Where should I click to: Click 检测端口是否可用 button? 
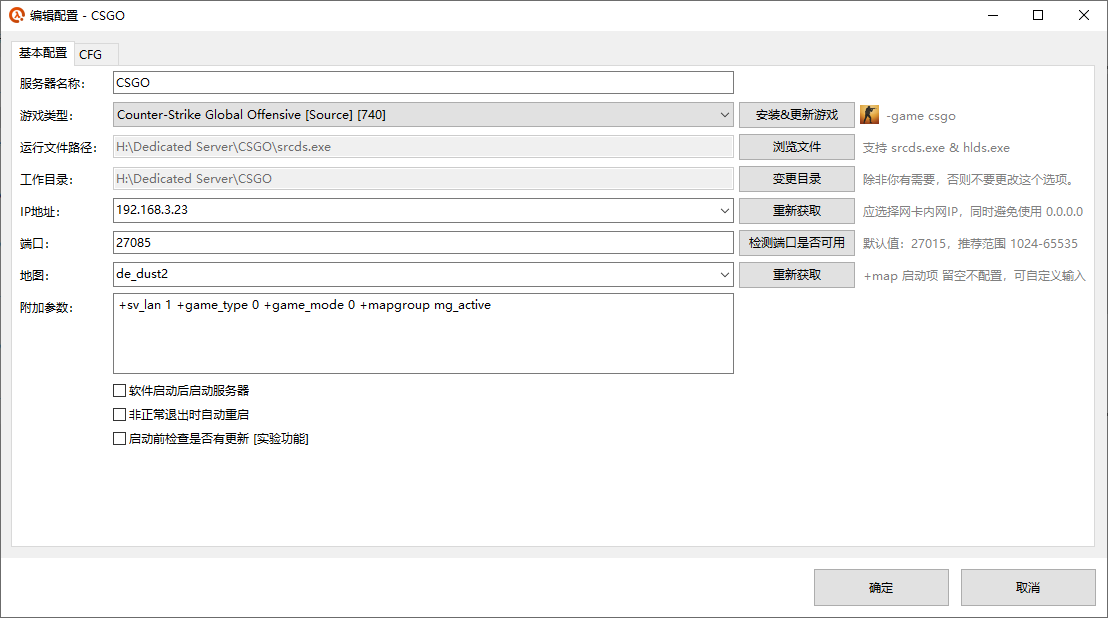796,243
